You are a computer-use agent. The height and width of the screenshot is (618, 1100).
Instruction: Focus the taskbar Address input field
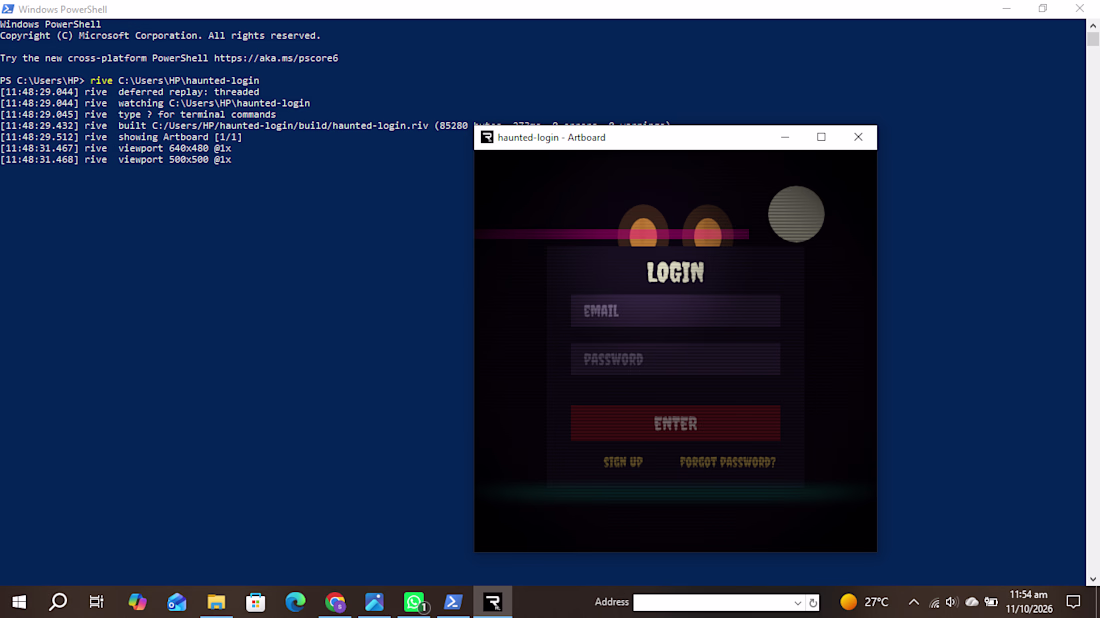pos(713,603)
